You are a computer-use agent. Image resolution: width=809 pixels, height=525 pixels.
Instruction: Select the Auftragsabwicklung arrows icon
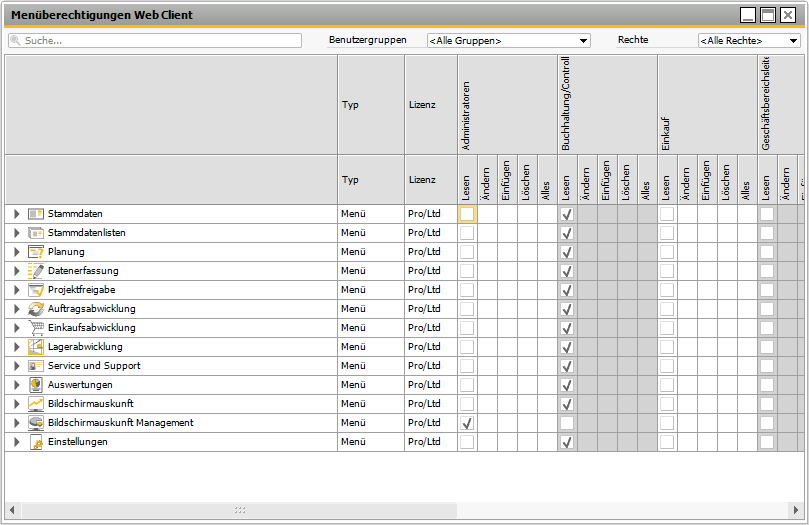click(36, 309)
